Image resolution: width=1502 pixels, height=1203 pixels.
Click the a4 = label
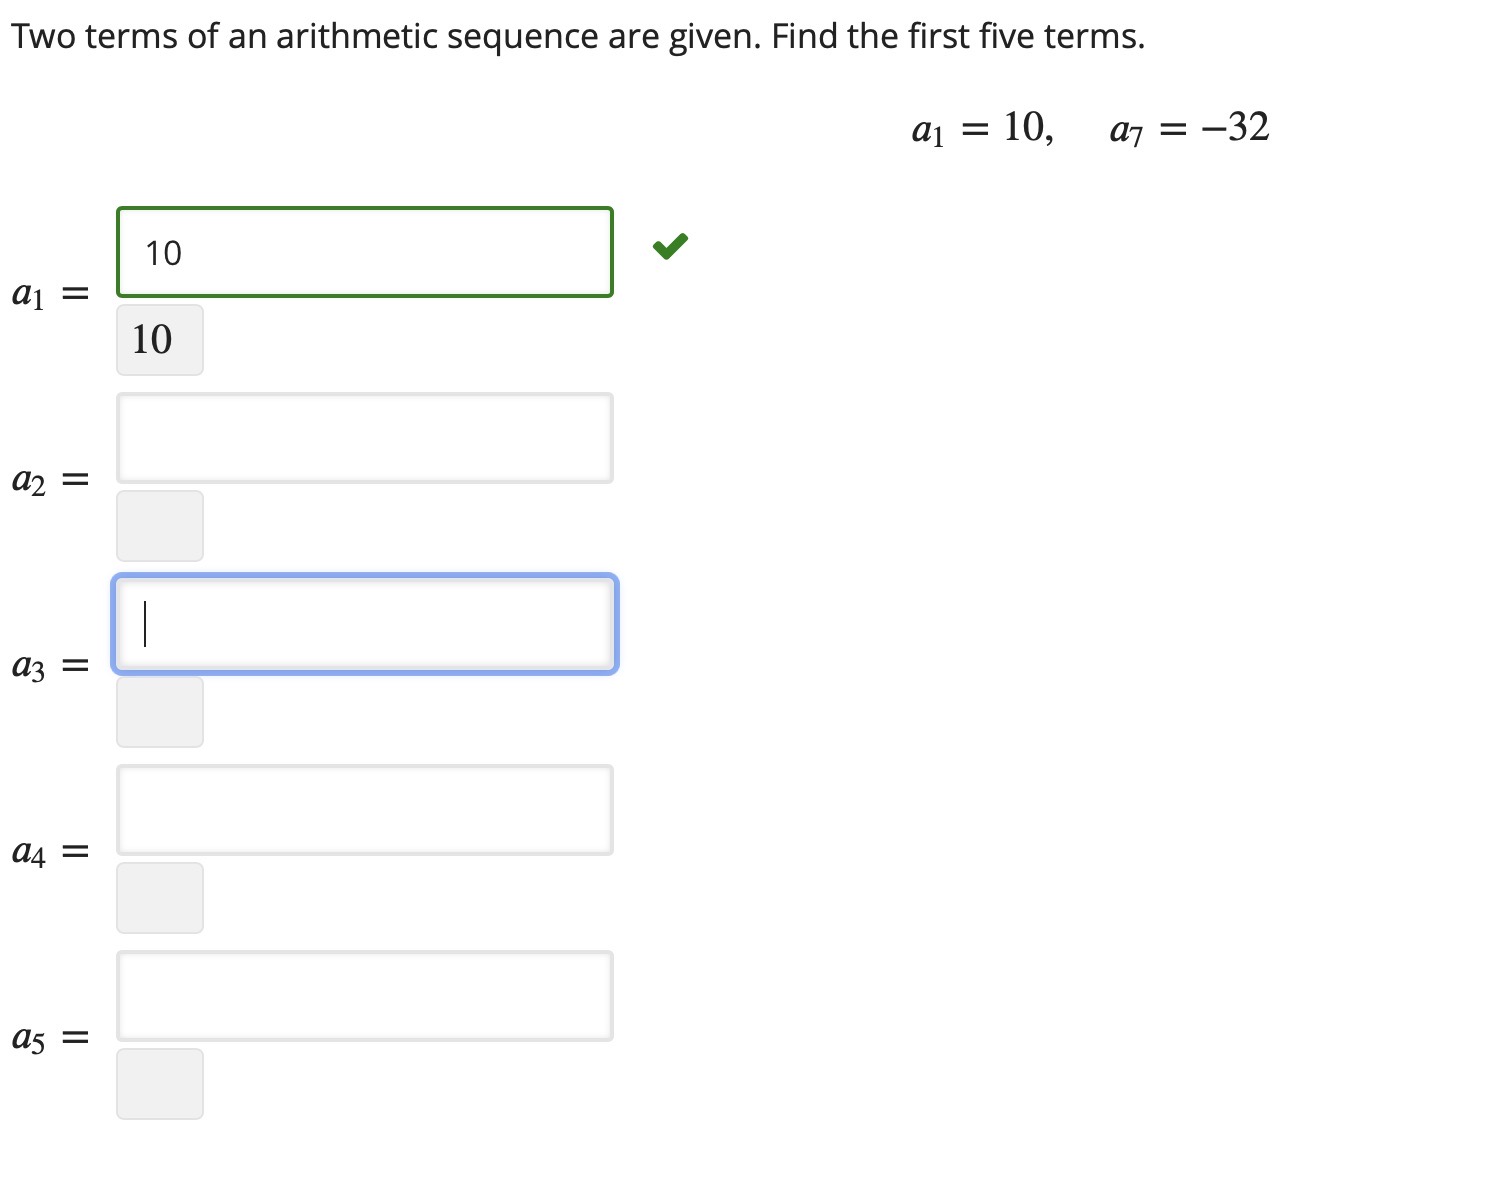tap(48, 851)
